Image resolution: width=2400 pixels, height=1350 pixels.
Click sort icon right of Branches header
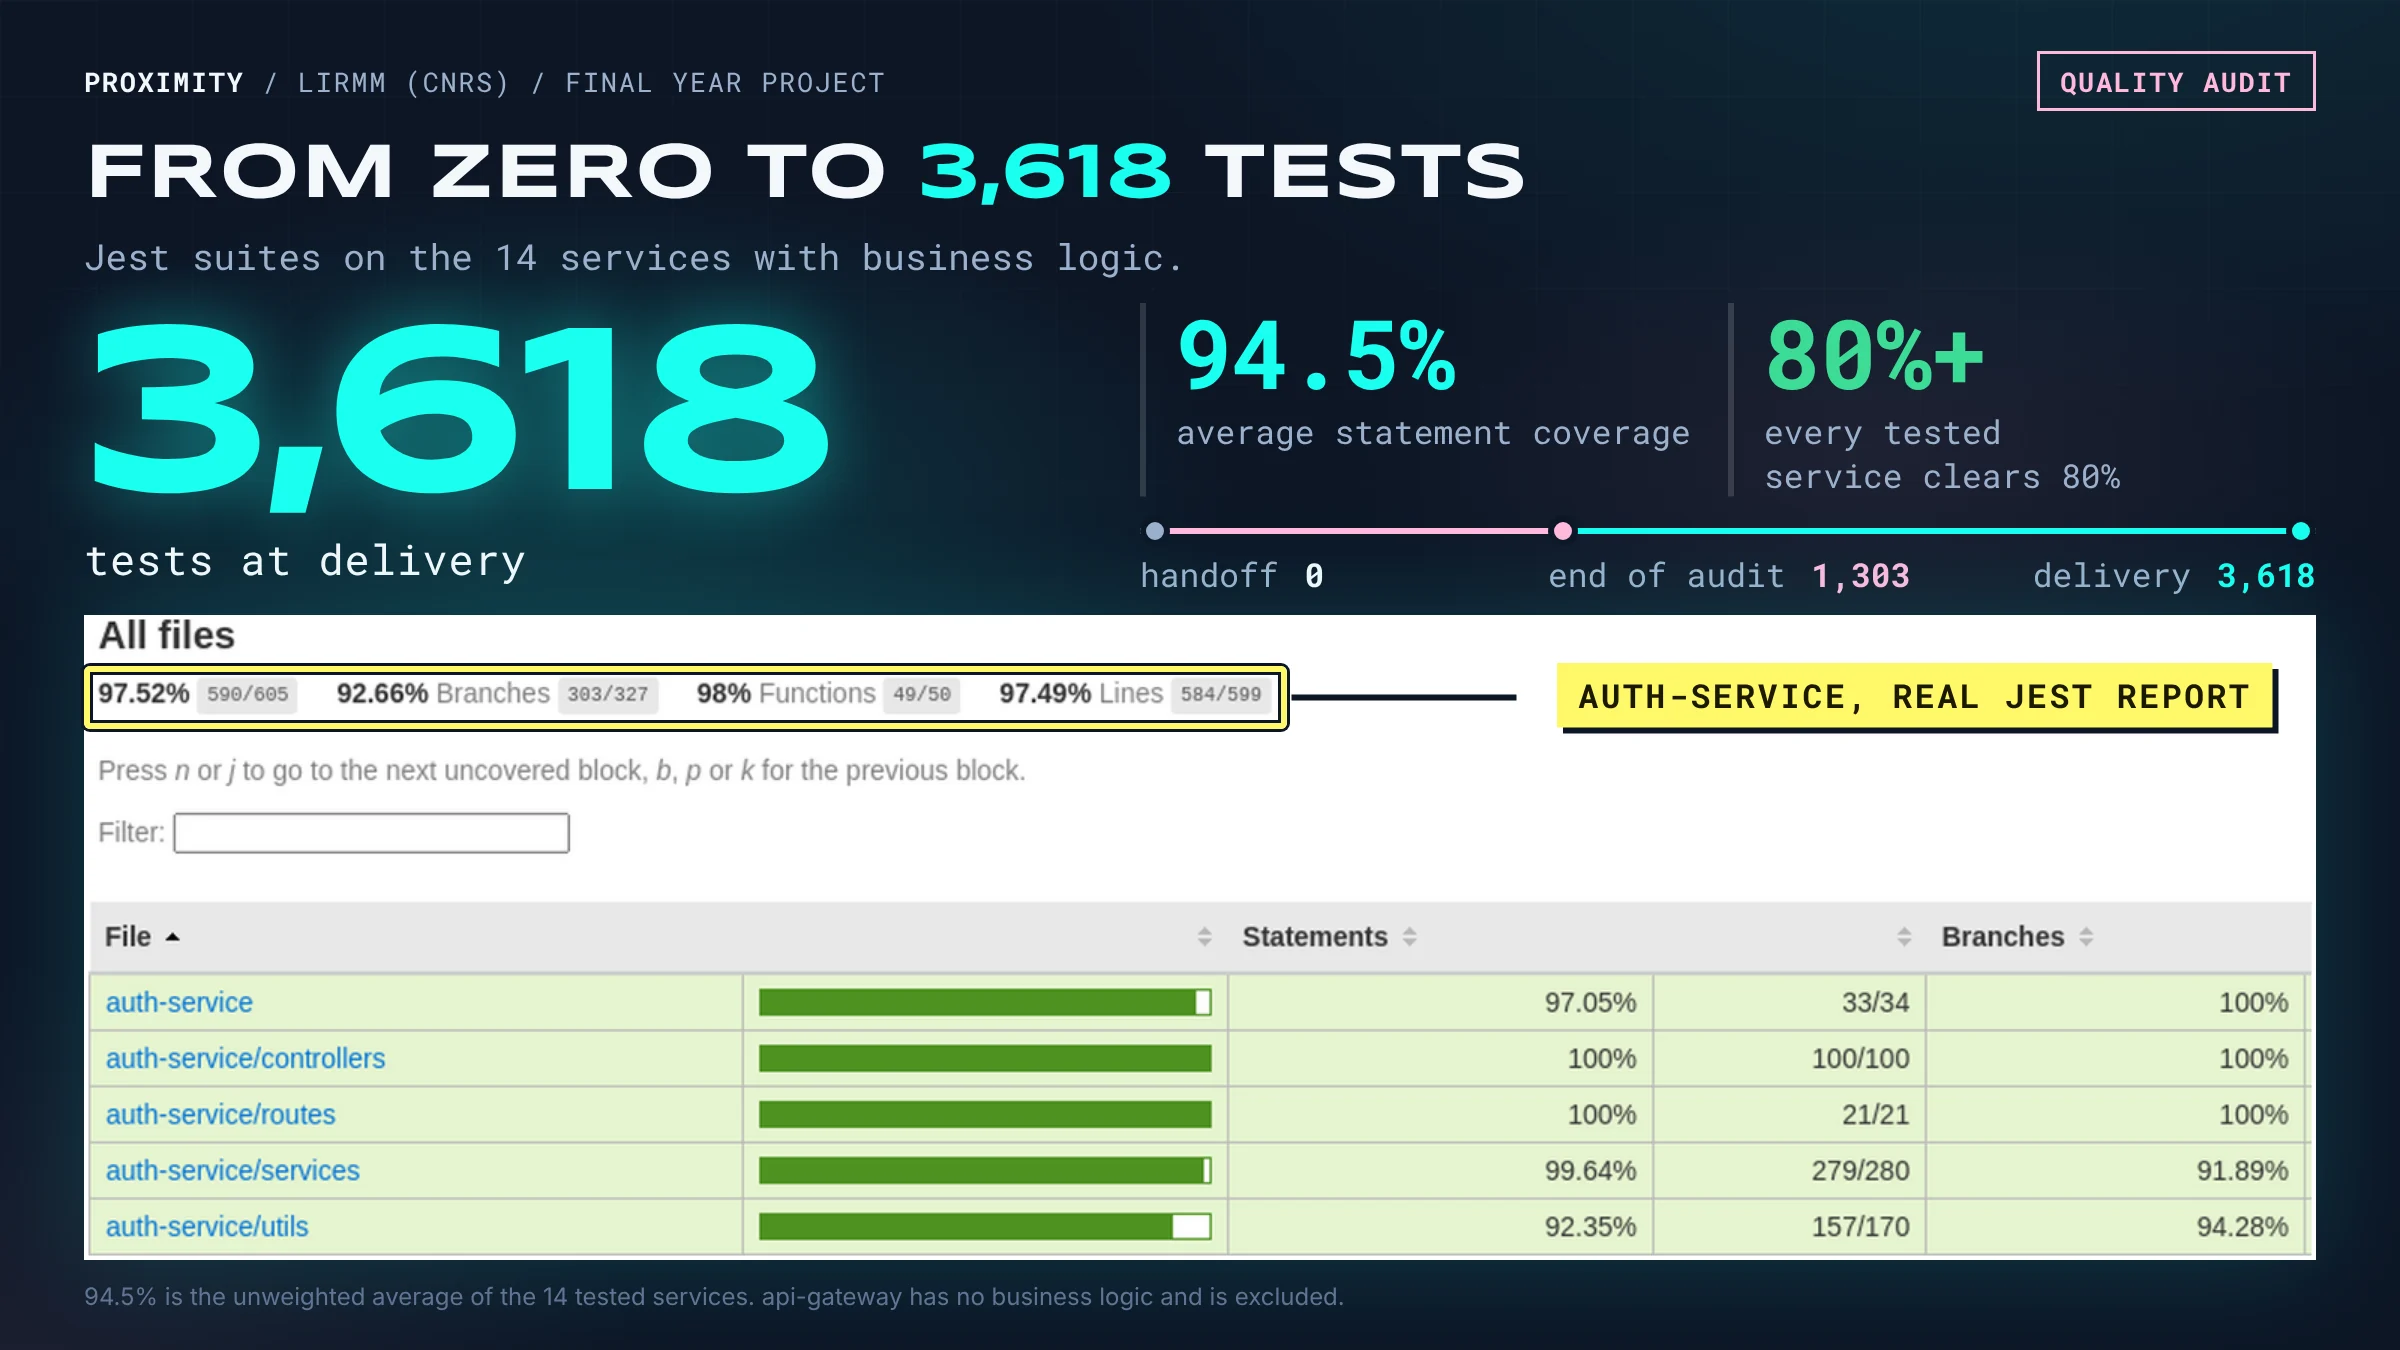pos(2086,937)
